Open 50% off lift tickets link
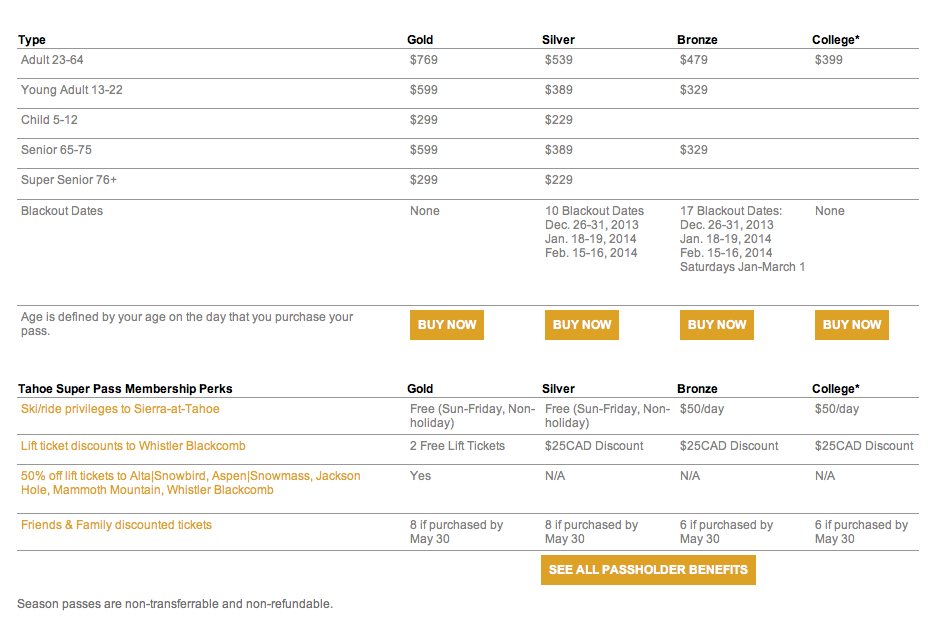Viewport: 937px width, 621px height. tap(191, 483)
